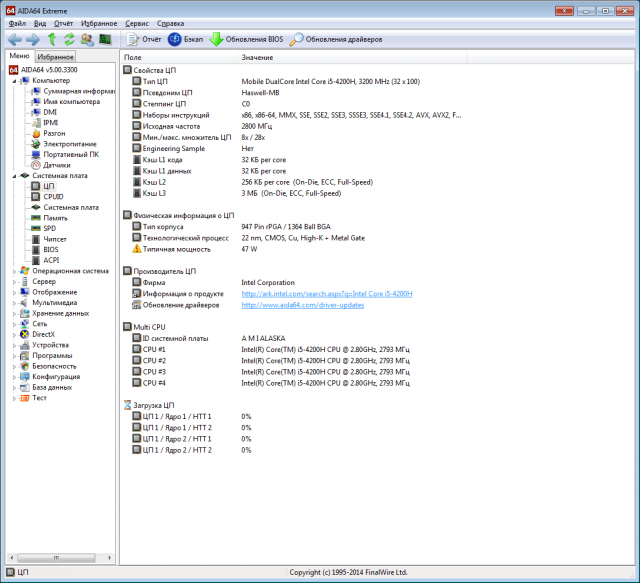640x583 pixels.
Task: Select Имя компьютера tree item
Action: click(x=66, y=102)
